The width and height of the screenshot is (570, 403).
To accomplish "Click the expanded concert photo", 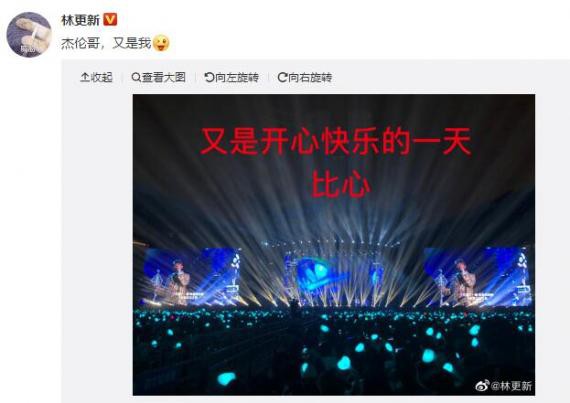I will 334,245.
